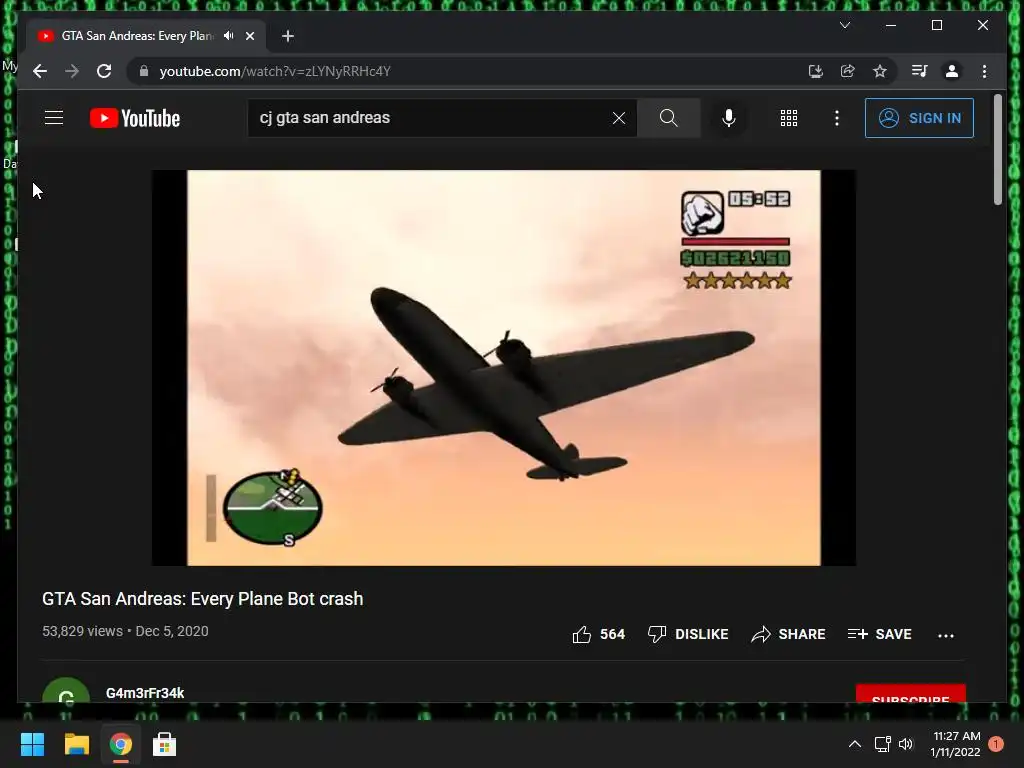Close the GTA San Andreas tab
The image size is (1024, 768).
click(x=249, y=36)
